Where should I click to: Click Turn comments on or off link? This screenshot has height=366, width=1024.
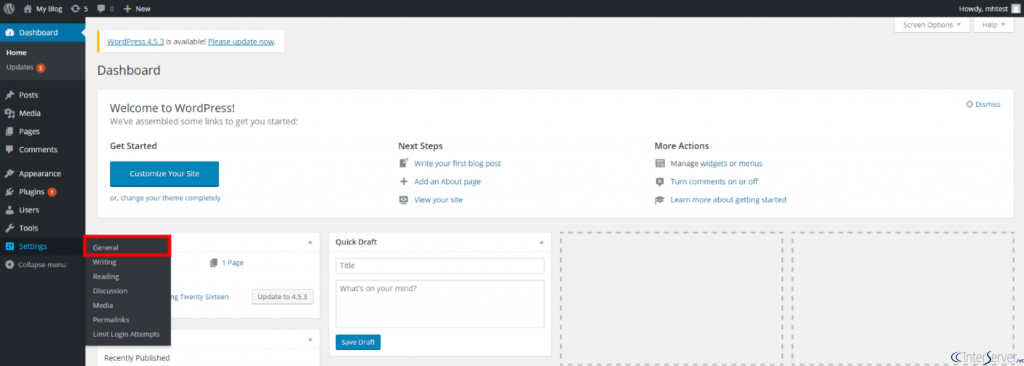tap(714, 182)
